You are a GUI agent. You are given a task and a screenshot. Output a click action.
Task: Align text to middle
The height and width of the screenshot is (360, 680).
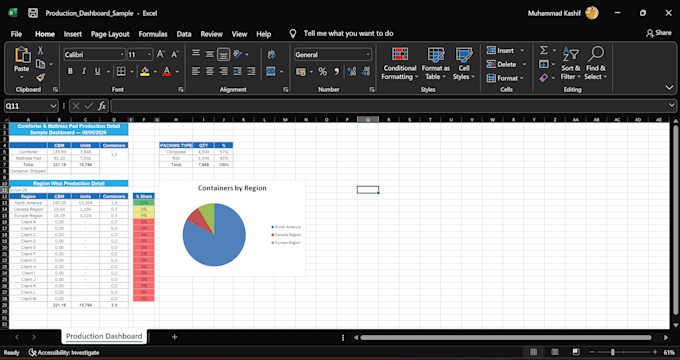[x=210, y=54]
